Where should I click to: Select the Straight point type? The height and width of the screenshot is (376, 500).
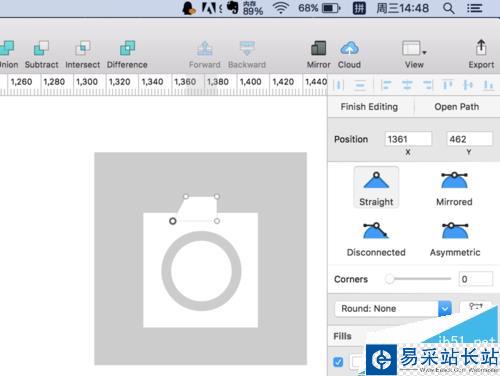[x=376, y=188]
